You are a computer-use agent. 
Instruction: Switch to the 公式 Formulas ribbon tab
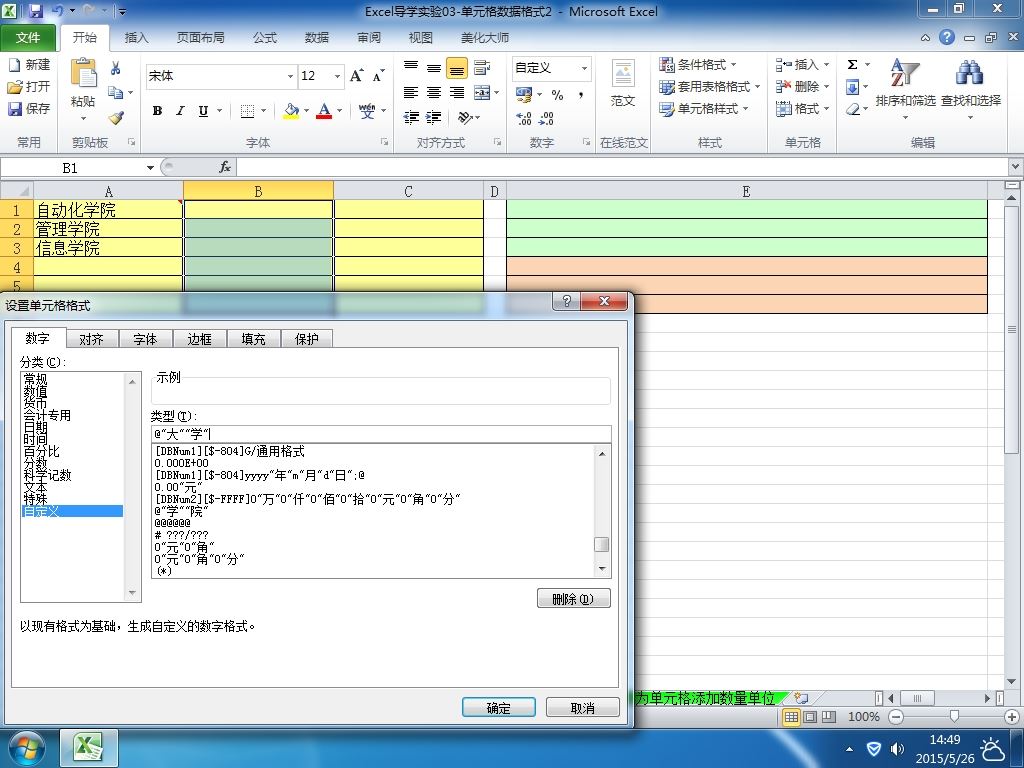click(x=264, y=38)
